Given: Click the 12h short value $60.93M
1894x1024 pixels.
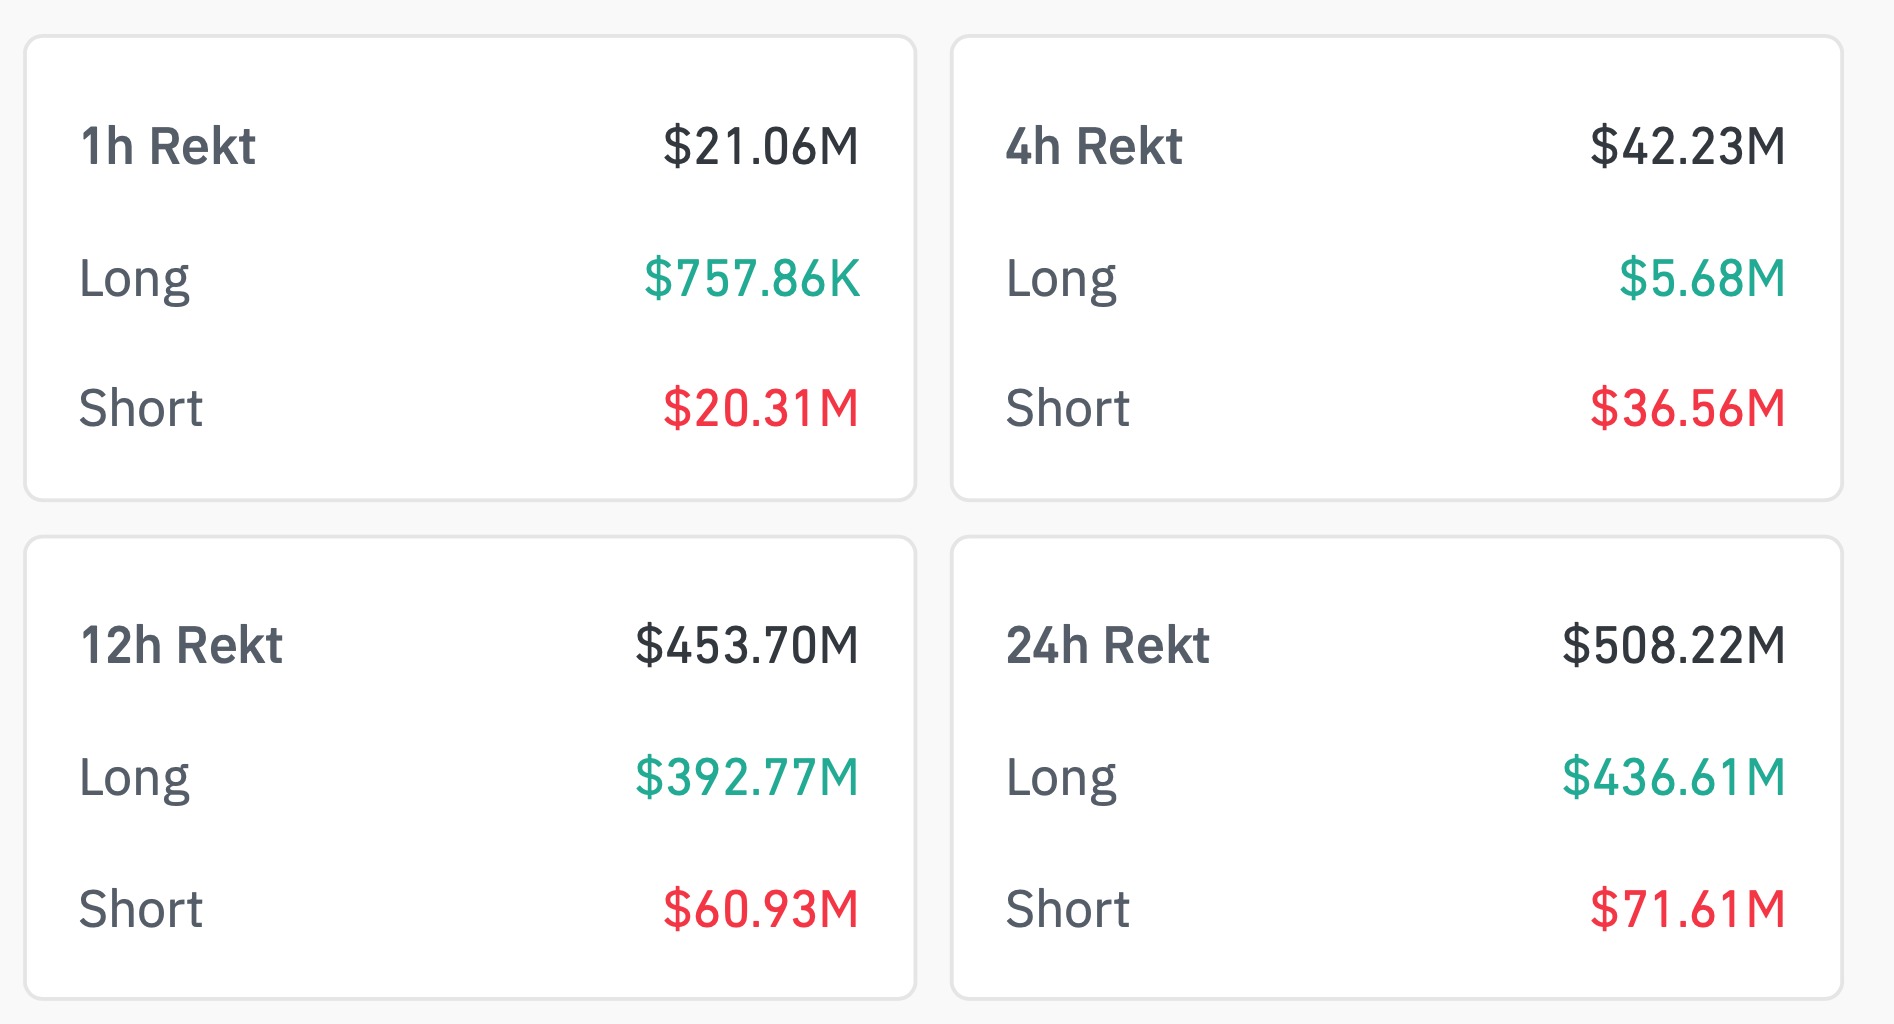Looking at the screenshot, I should click(760, 909).
